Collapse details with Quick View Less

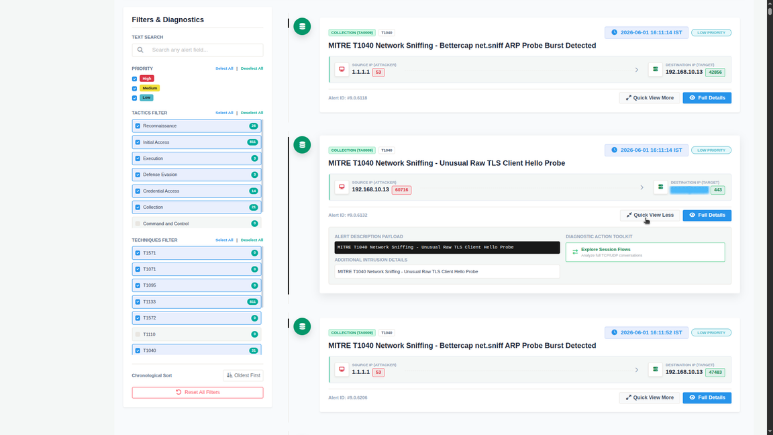coord(650,215)
